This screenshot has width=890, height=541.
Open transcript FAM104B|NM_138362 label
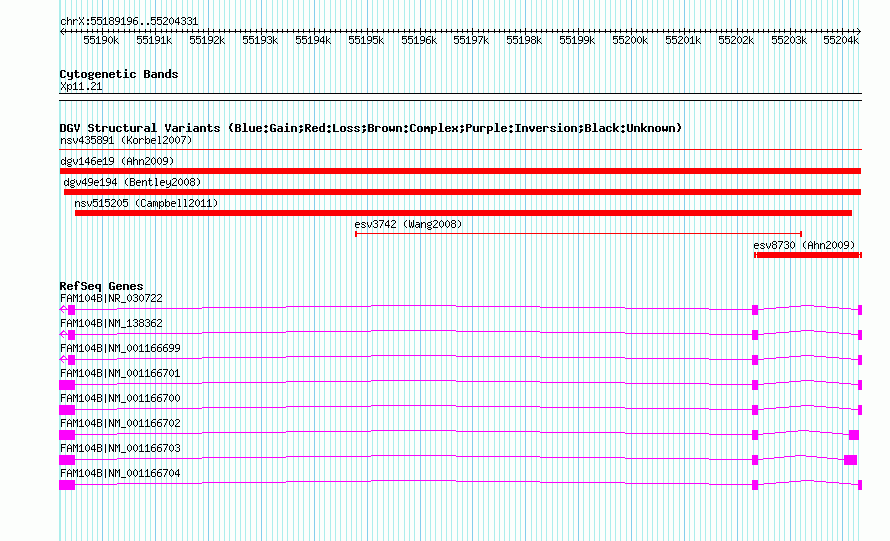click(111, 323)
